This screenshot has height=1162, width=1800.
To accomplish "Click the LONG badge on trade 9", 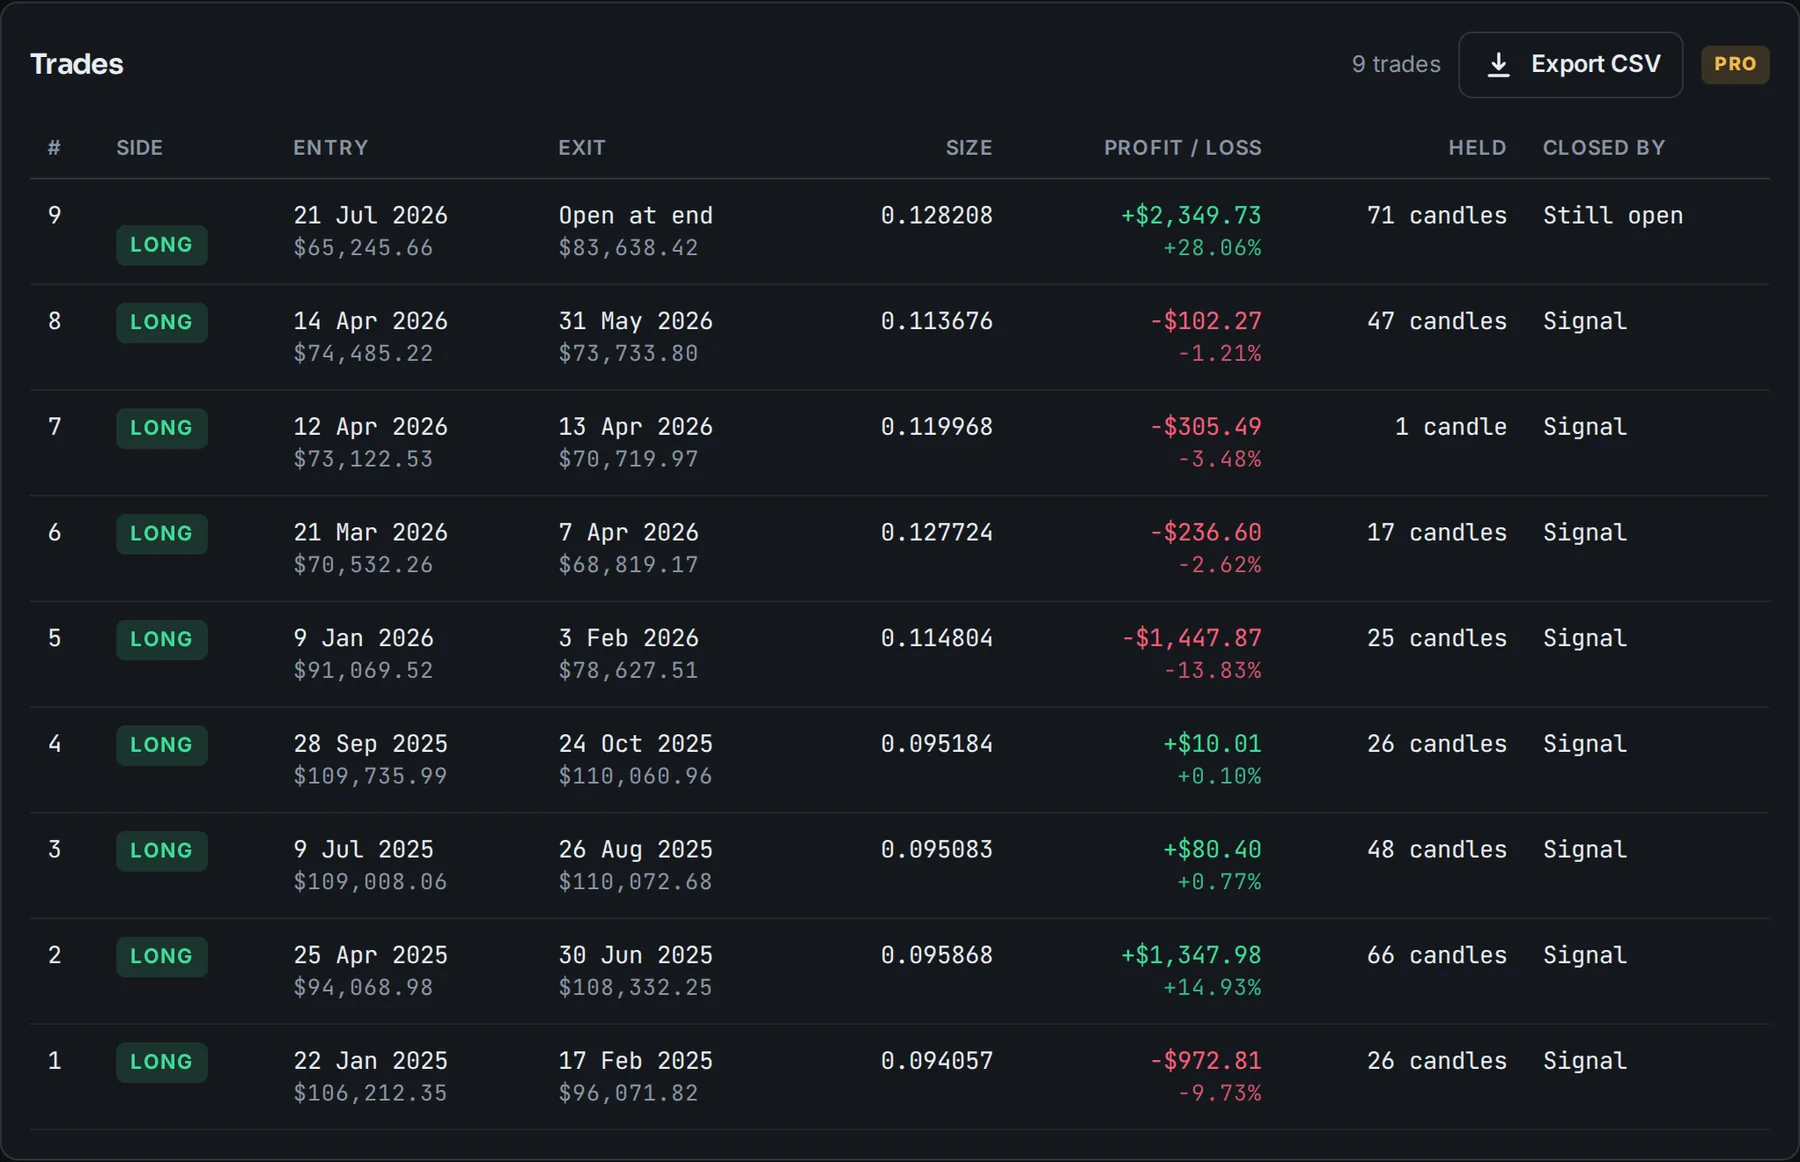I will point(161,245).
